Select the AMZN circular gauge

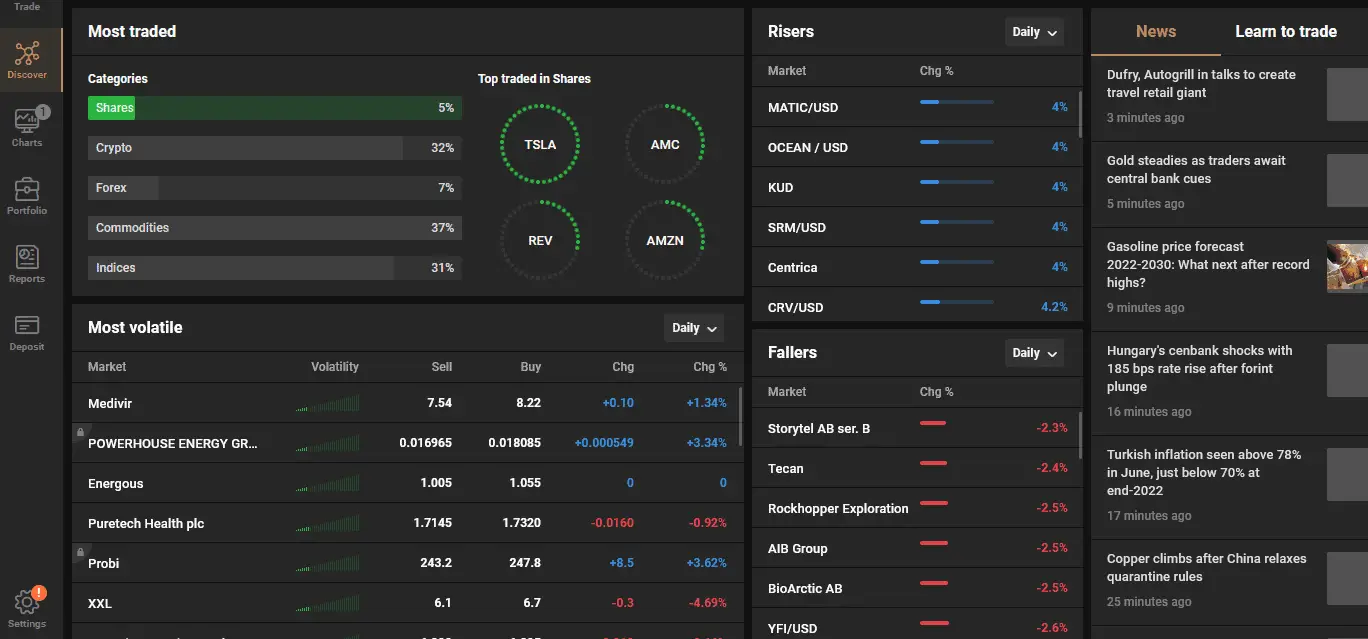(665, 241)
